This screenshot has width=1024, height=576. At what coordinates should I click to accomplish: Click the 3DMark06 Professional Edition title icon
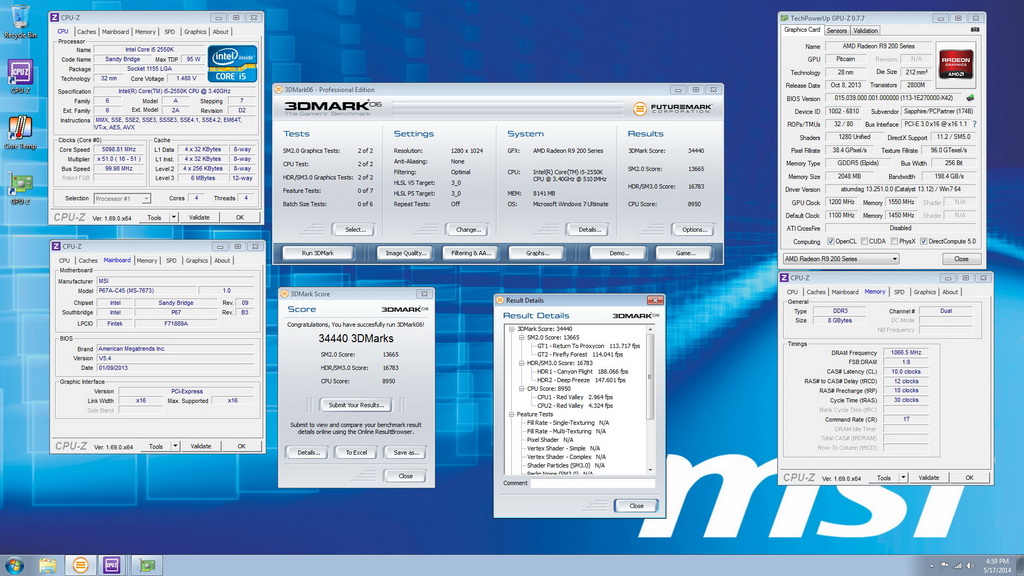tap(279, 89)
